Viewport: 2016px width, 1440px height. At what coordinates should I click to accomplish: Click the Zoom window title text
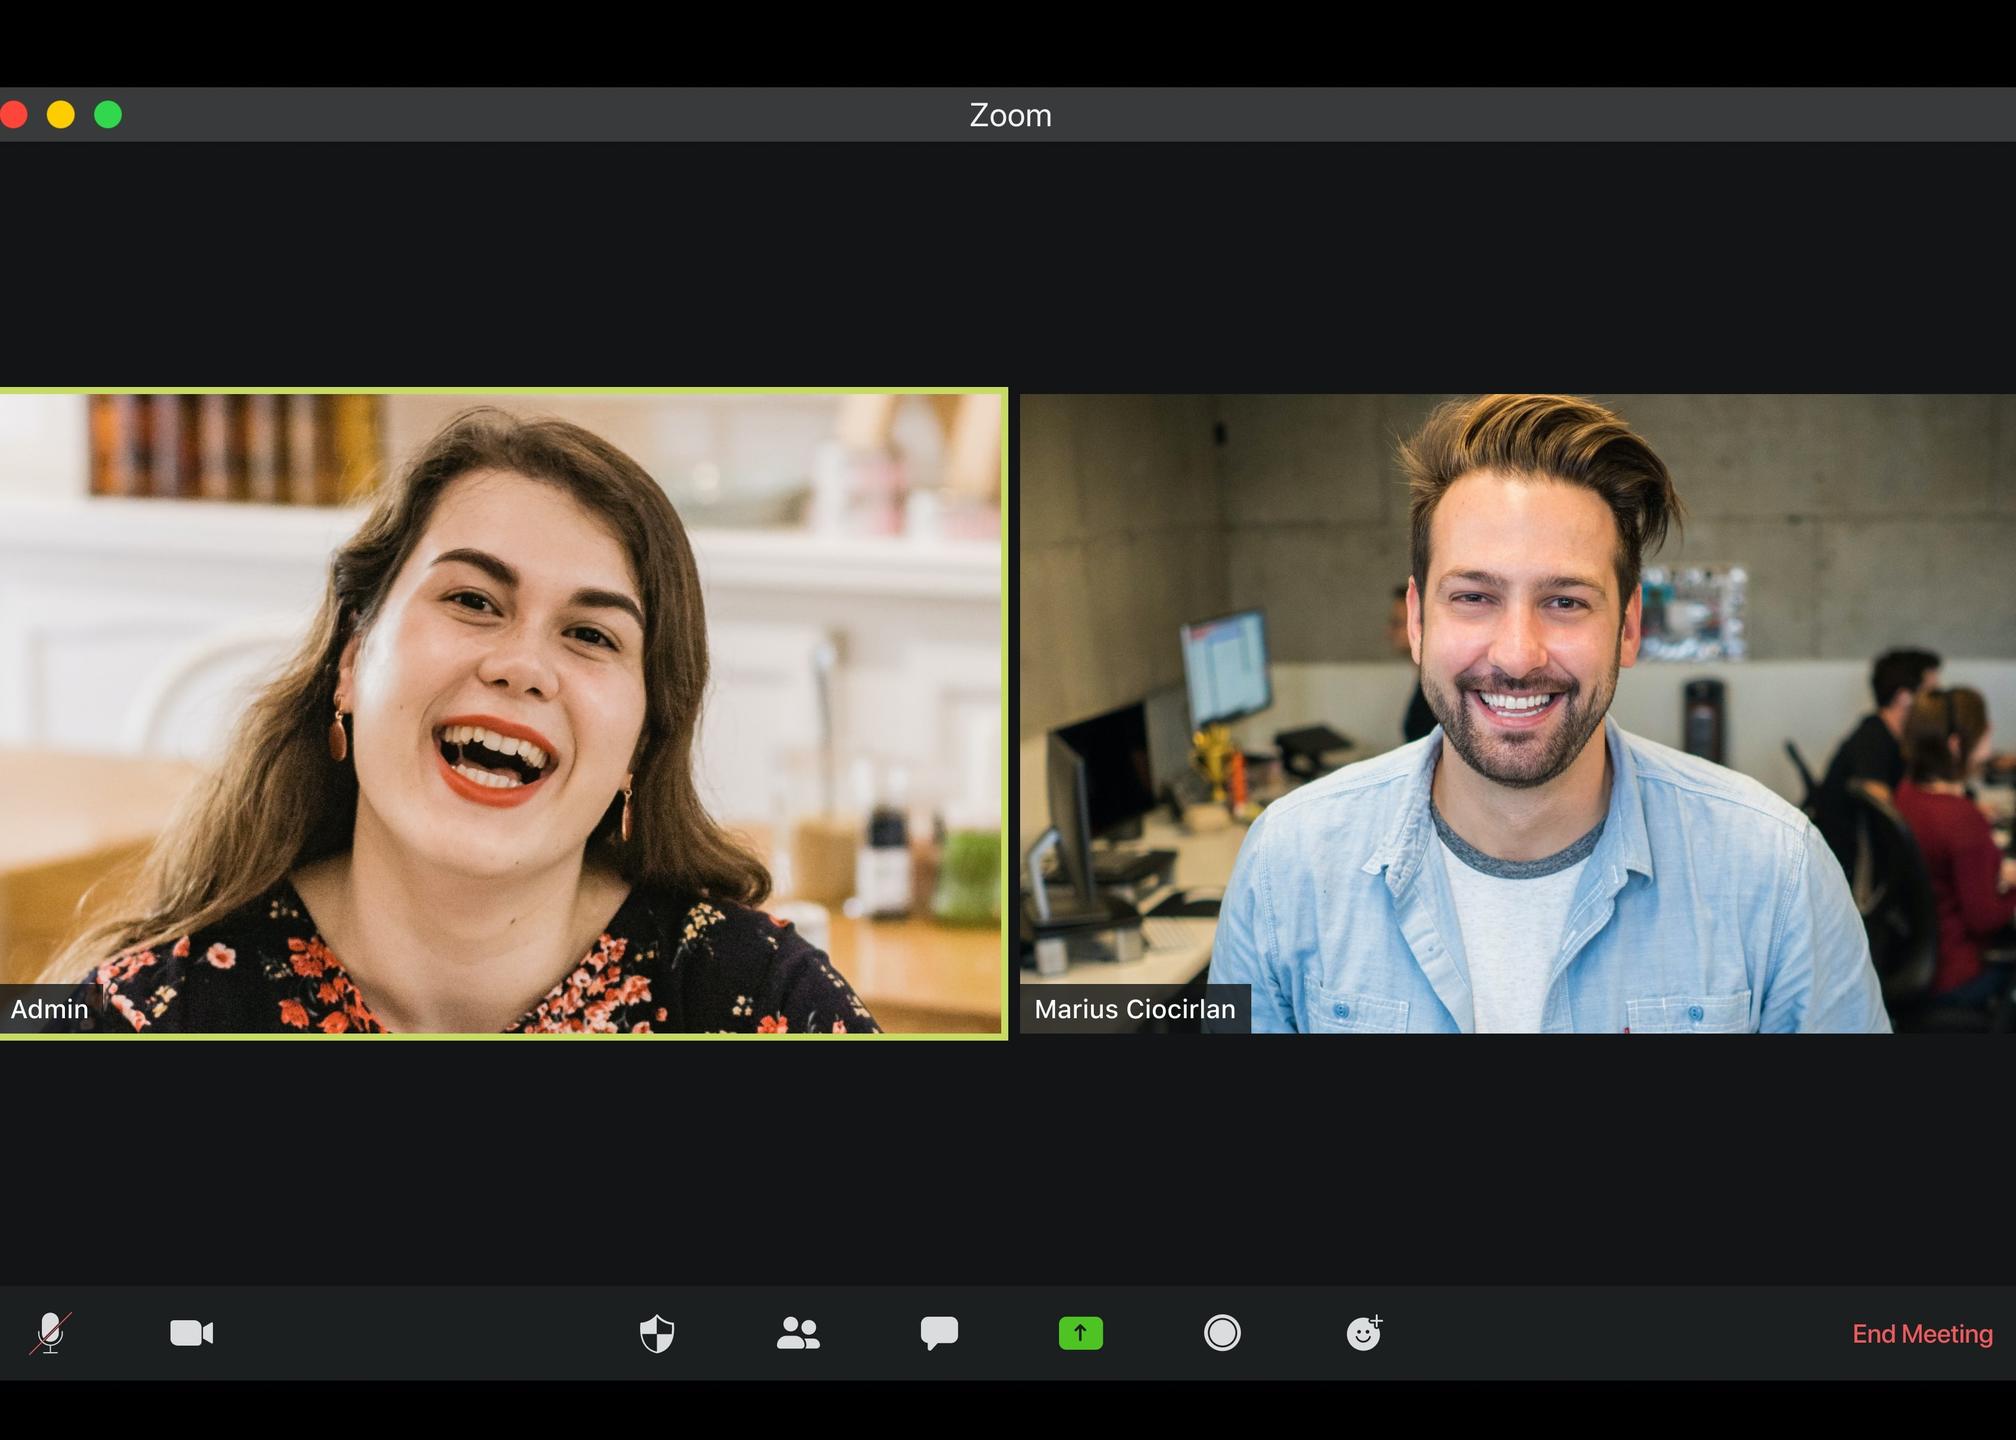pyautogui.click(x=1010, y=115)
